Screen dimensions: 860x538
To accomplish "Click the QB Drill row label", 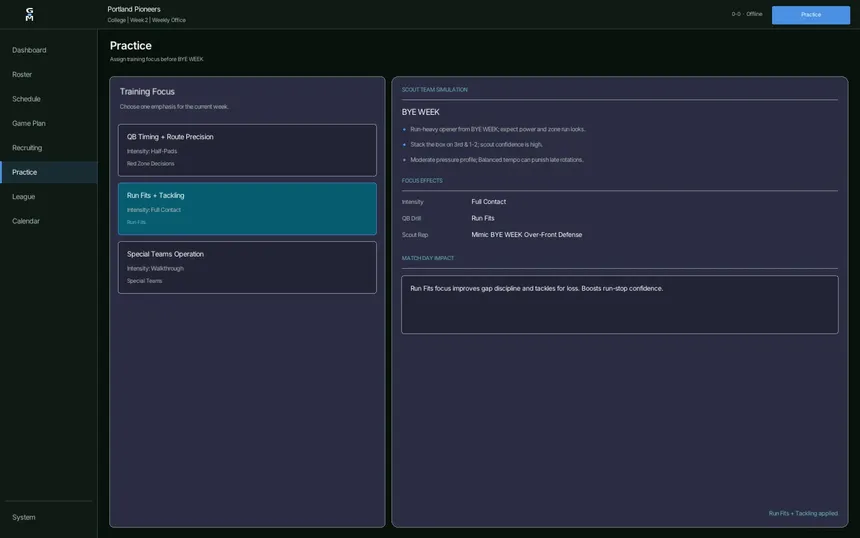I will click(411, 218).
